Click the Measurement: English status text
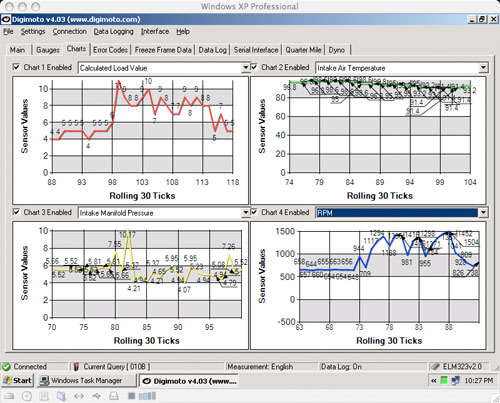The image size is (500, 403). (x=260, y=367)
